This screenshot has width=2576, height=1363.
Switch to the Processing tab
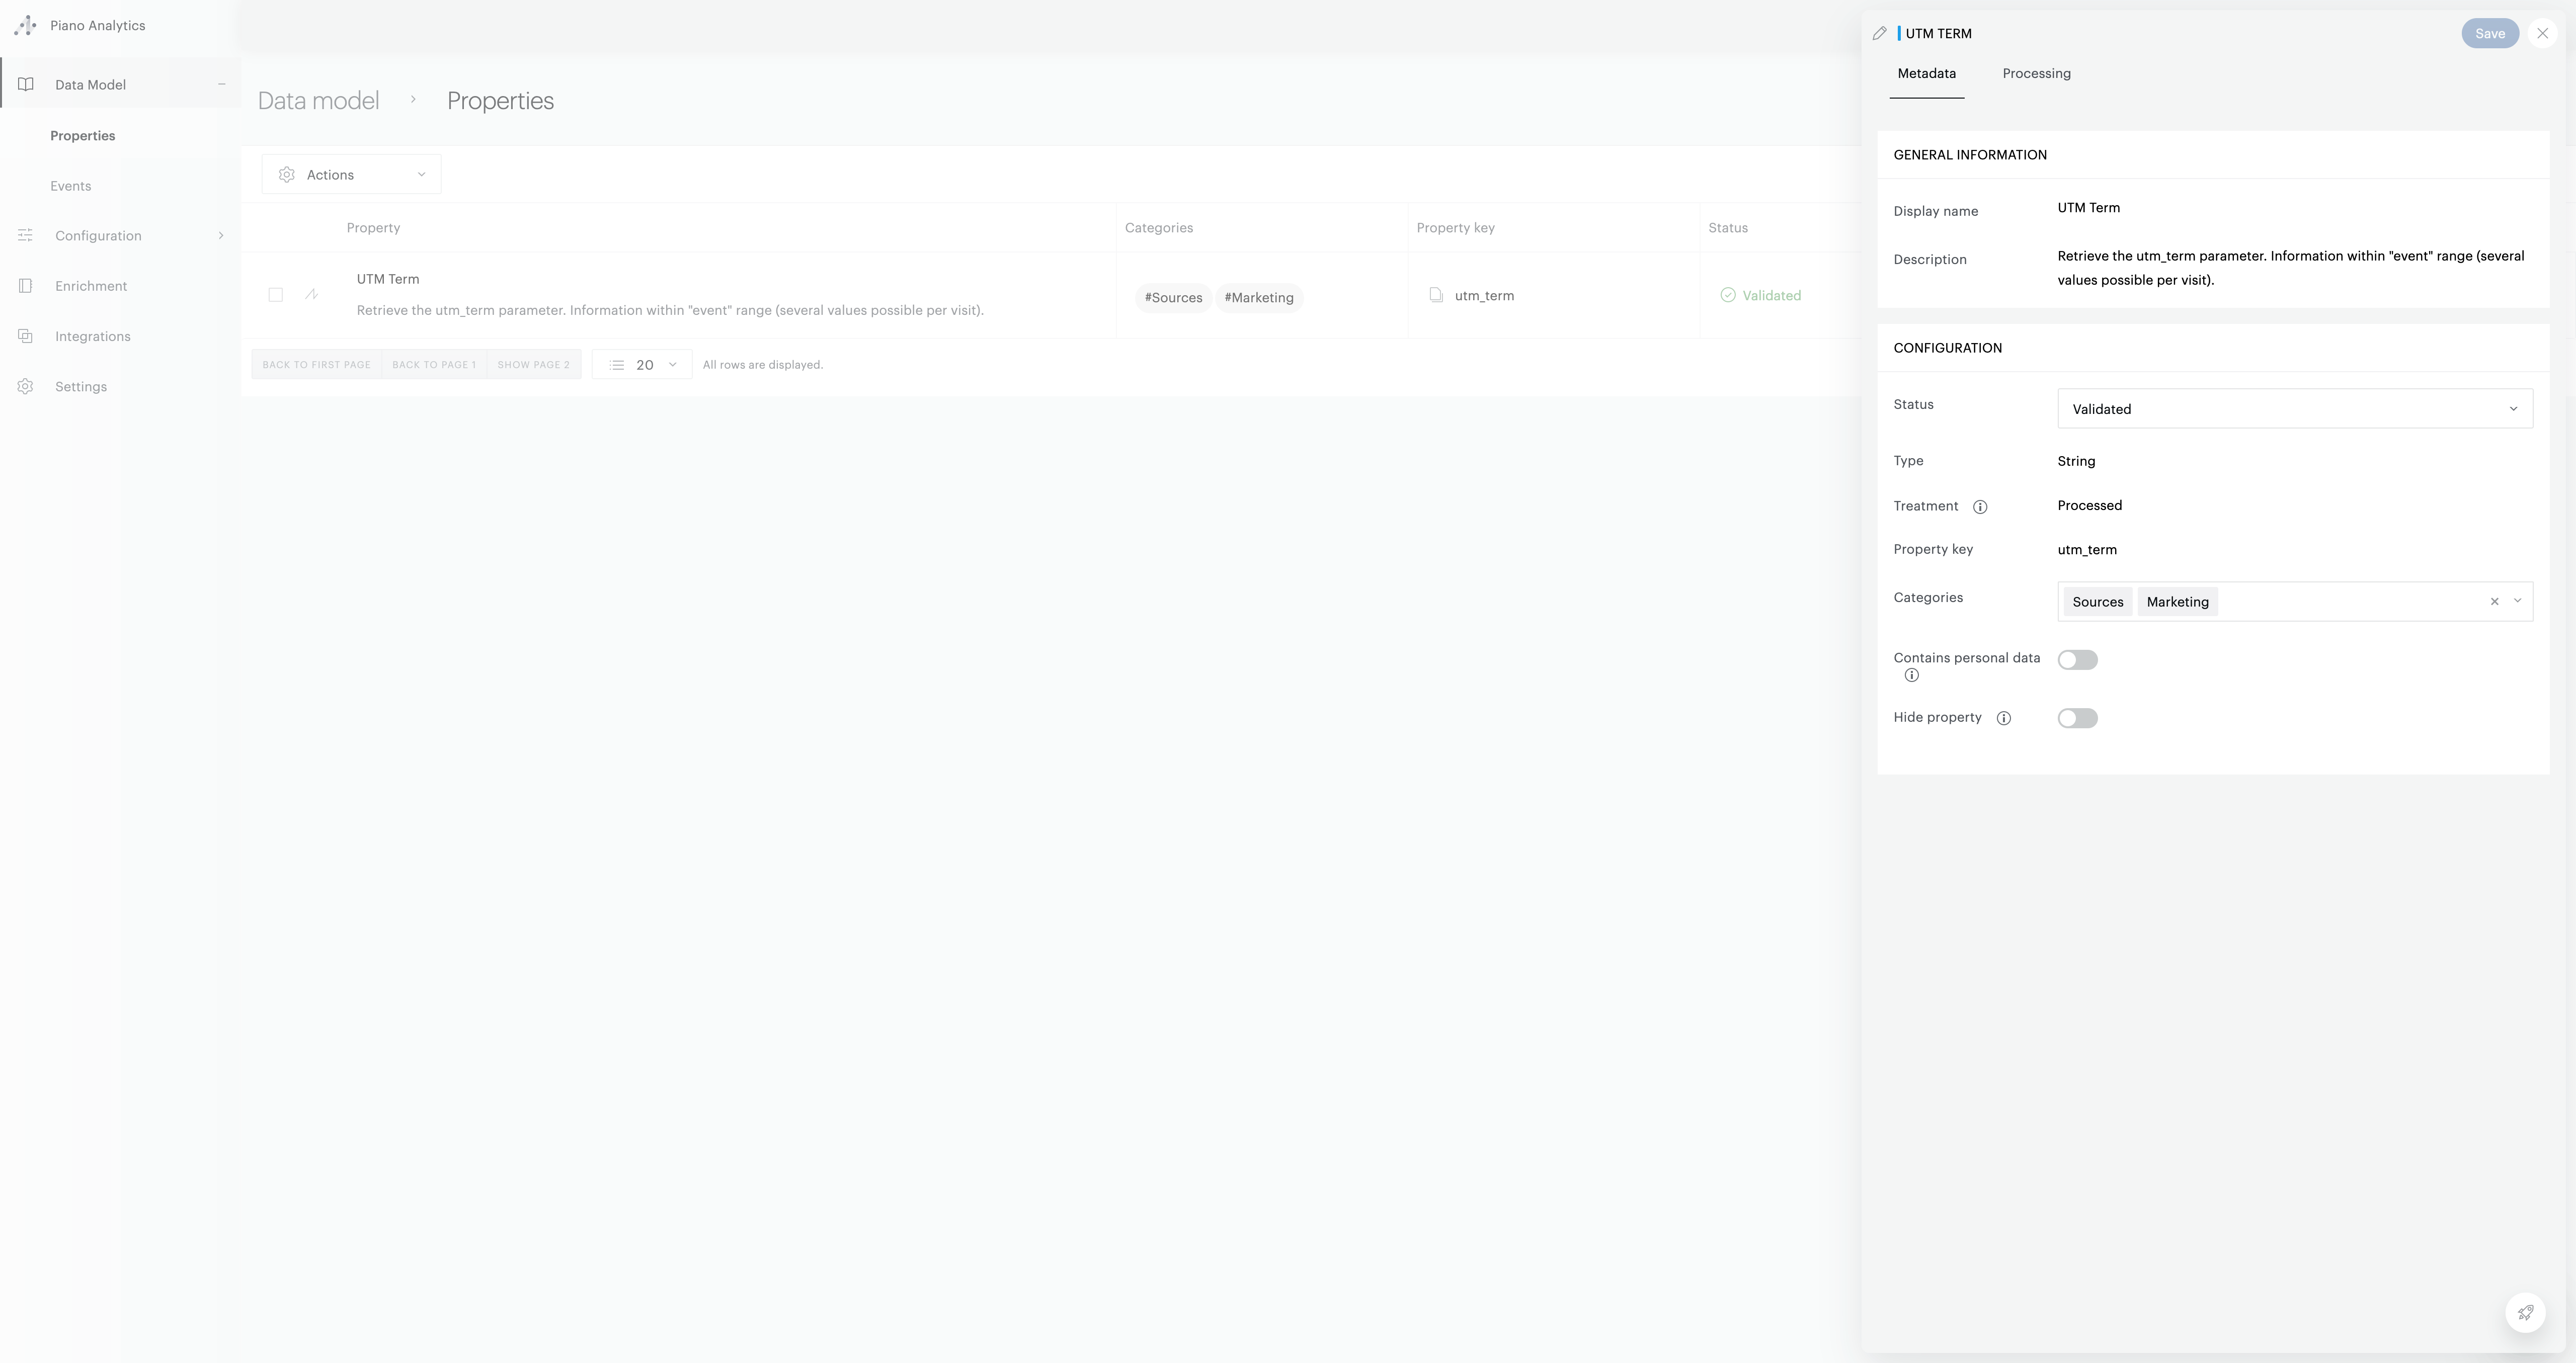(x=2036, y=73)
